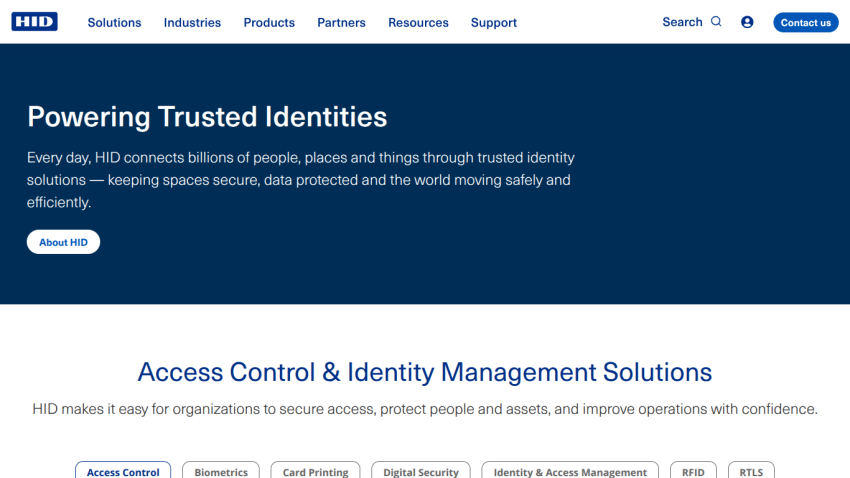Open the Resources menu

tap(418, 22)
